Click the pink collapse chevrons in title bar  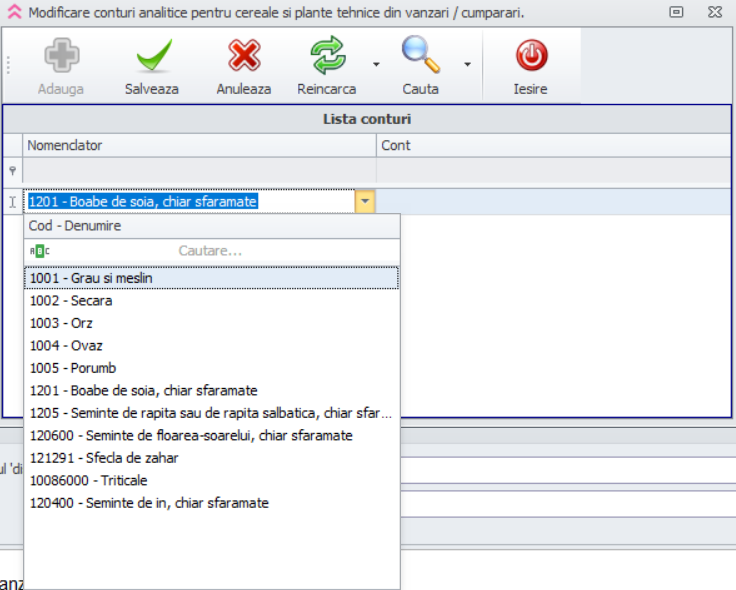[14, 13]
